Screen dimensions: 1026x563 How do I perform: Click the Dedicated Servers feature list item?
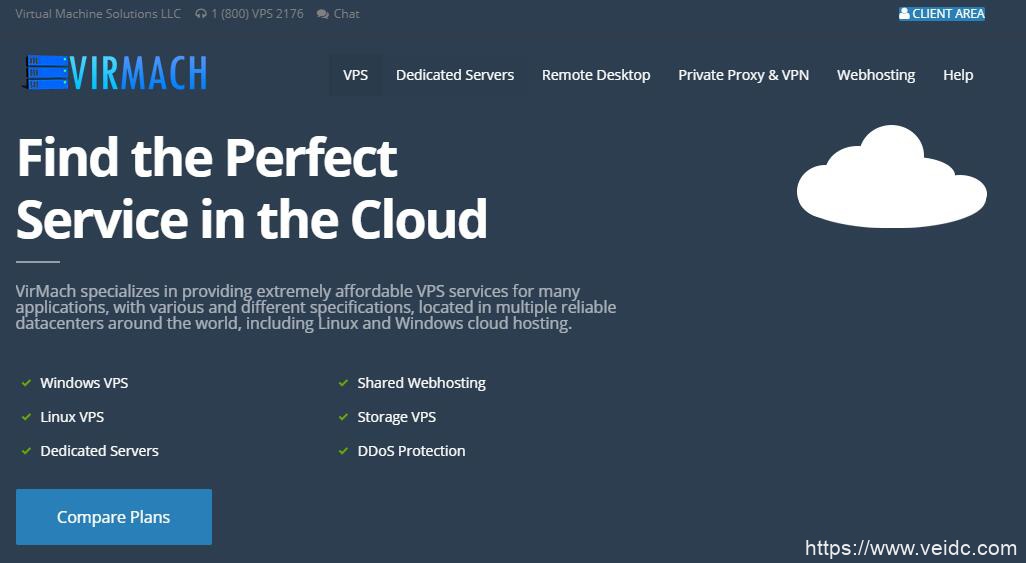(99, 451)
